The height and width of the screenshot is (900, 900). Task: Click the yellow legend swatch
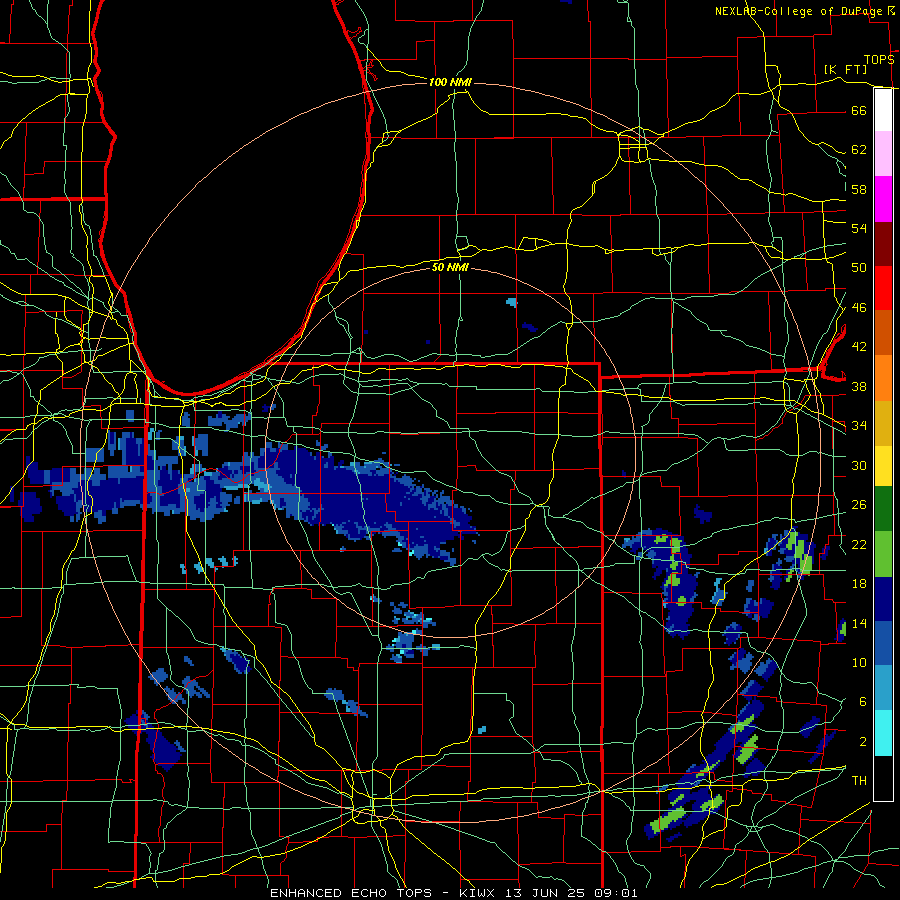click(883, 466)
